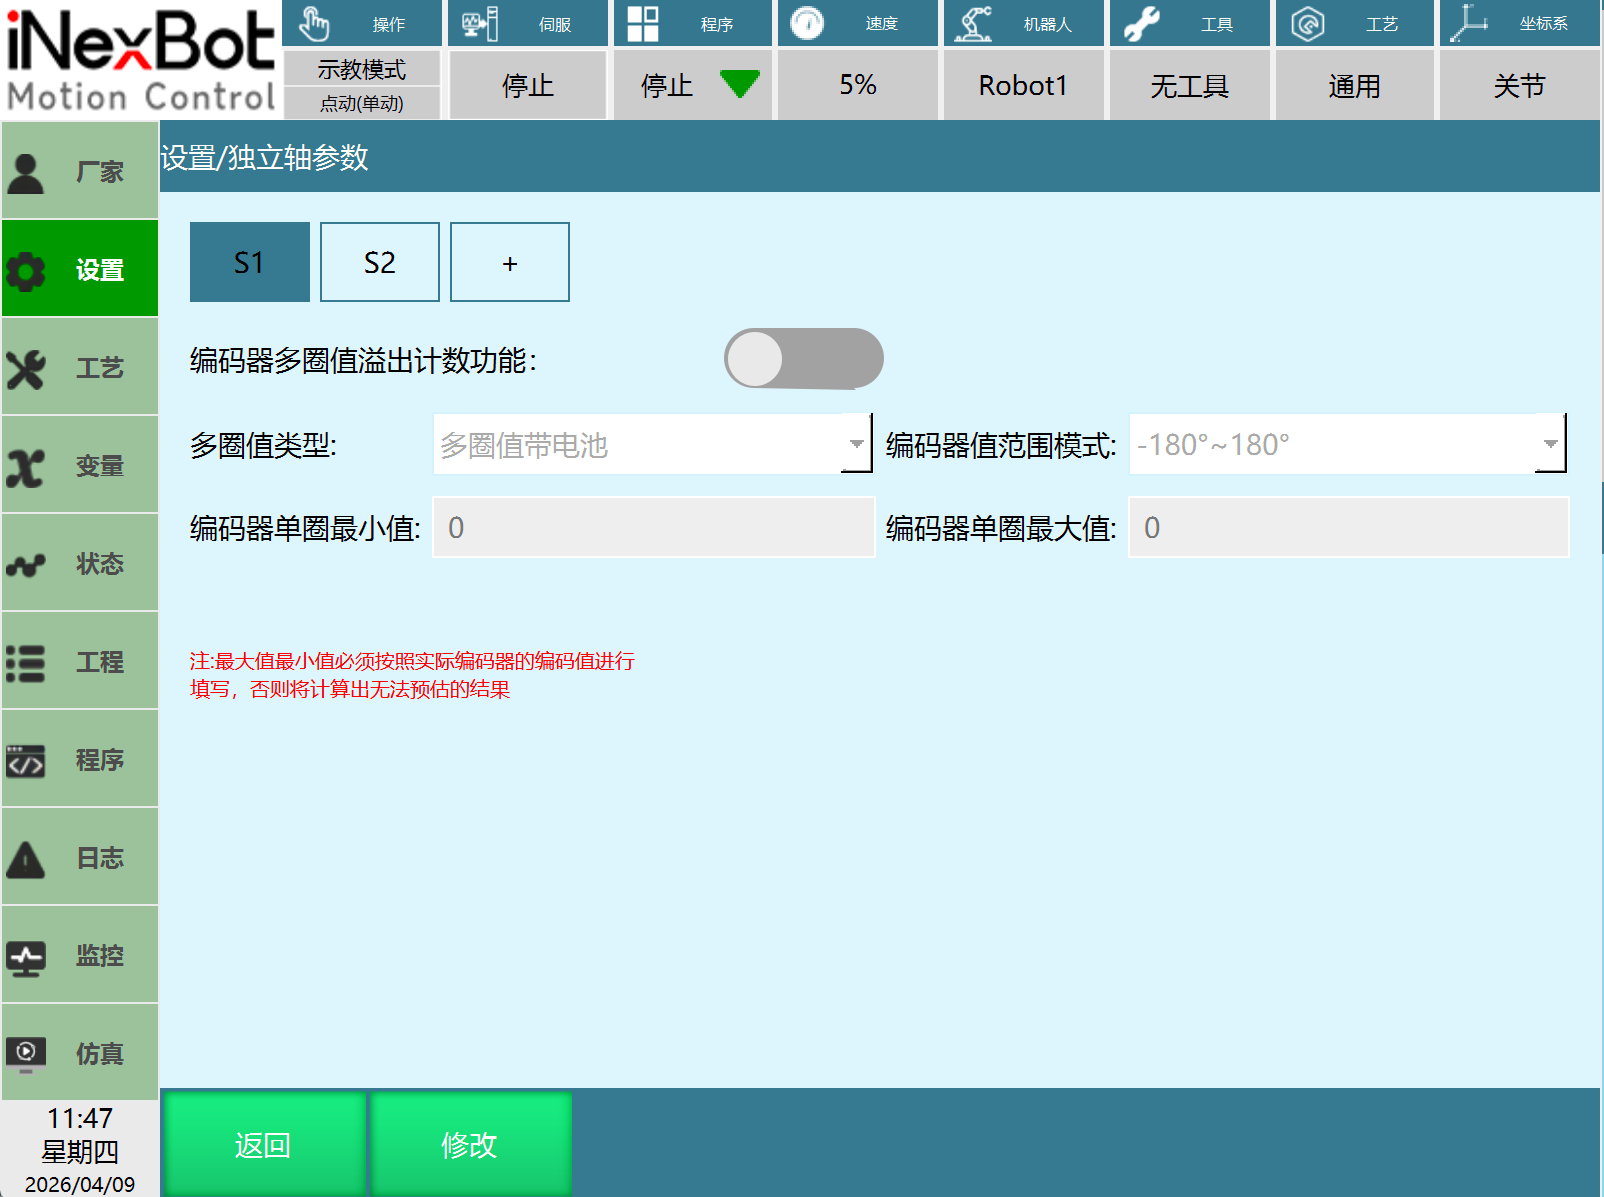
Task: Click the 修改 (Modify) button
Action: [469, 1145]
